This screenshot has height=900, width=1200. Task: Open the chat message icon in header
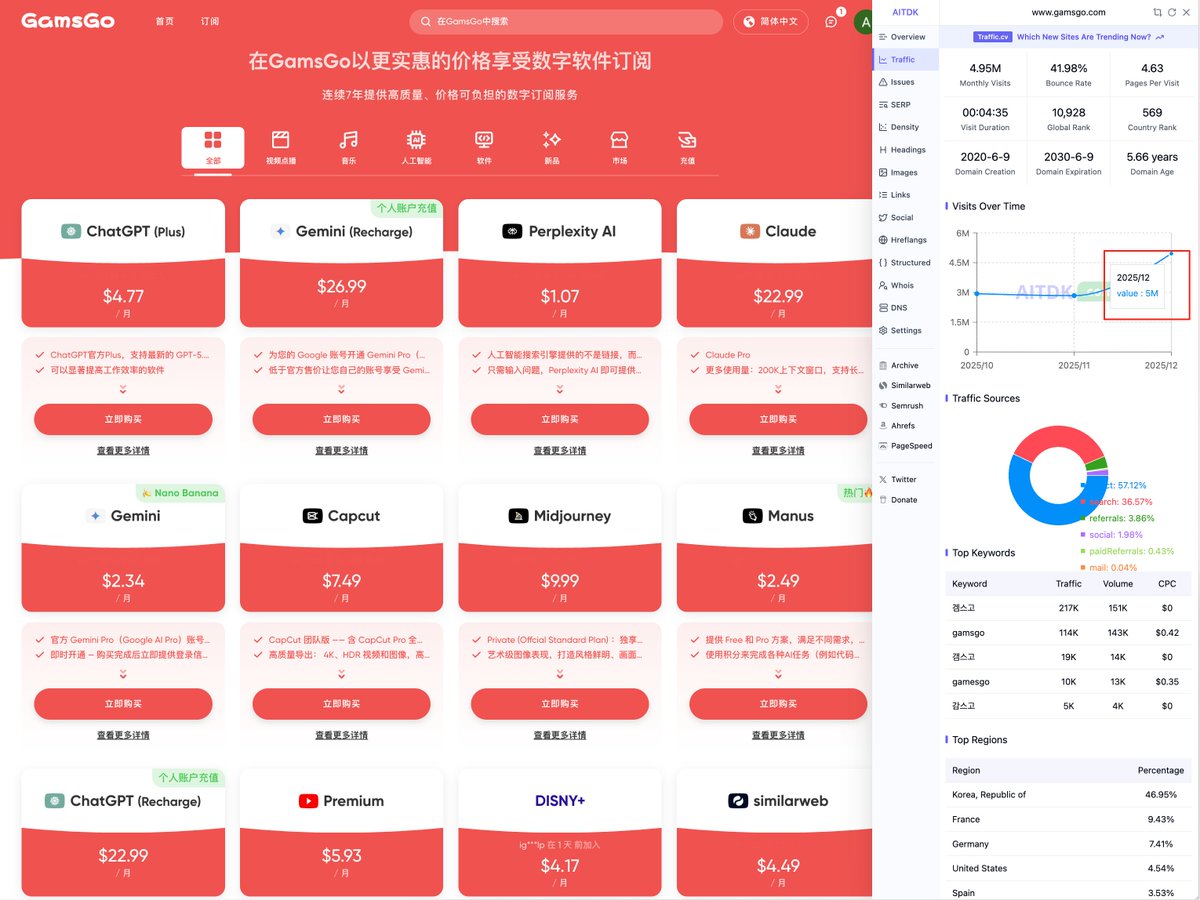click(831, 21)
